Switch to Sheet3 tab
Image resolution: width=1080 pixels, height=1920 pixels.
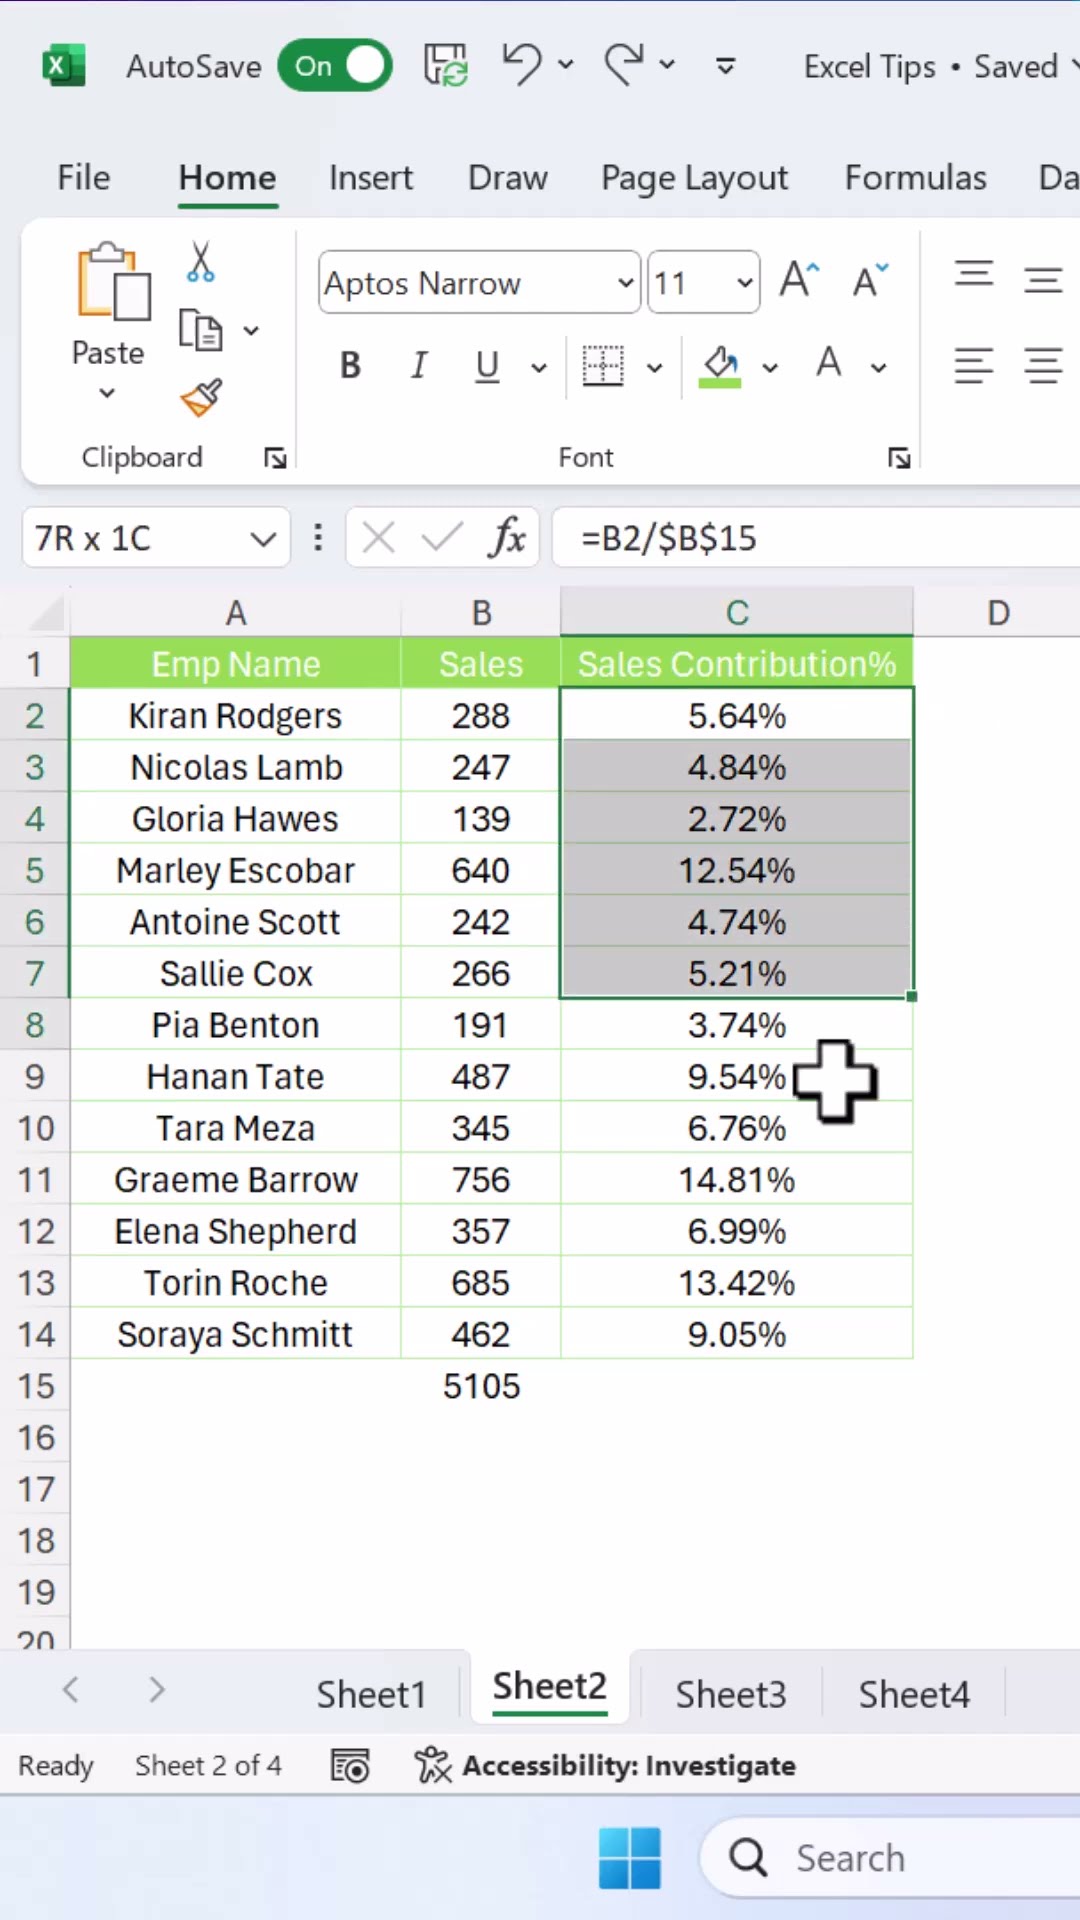coord(730,1694)
